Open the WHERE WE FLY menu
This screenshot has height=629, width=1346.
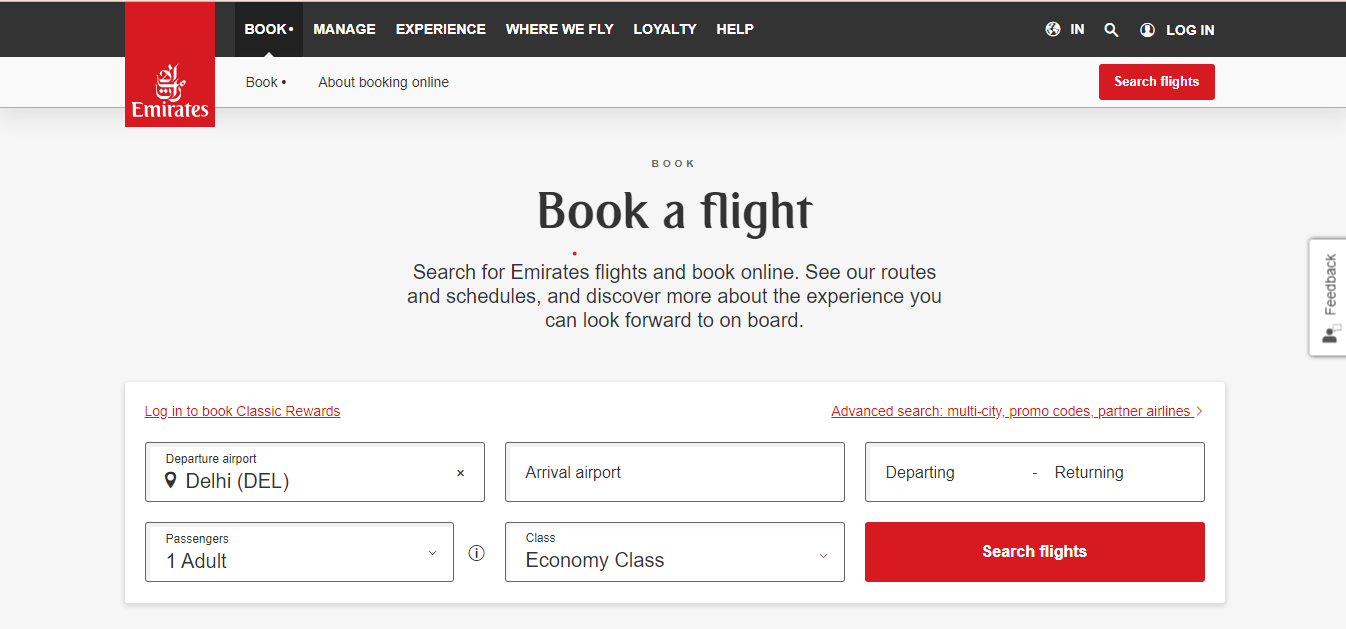(559, 29)
